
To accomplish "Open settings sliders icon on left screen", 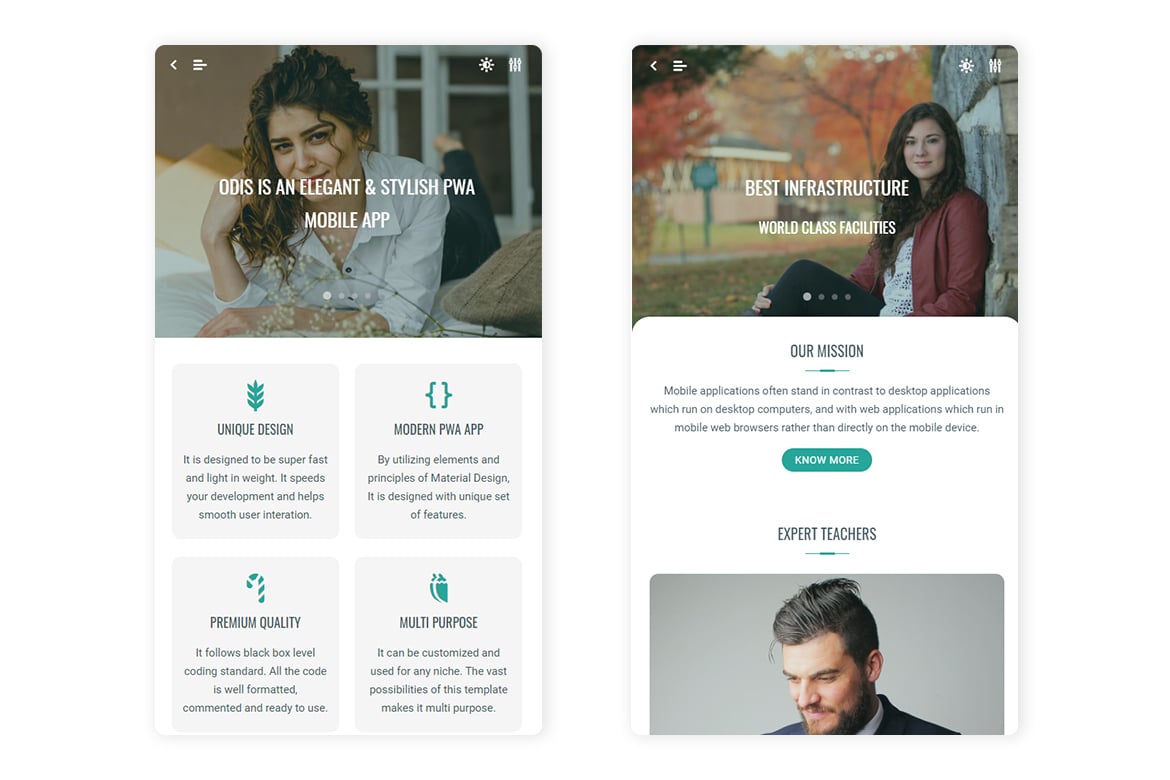I will [515, 65].
